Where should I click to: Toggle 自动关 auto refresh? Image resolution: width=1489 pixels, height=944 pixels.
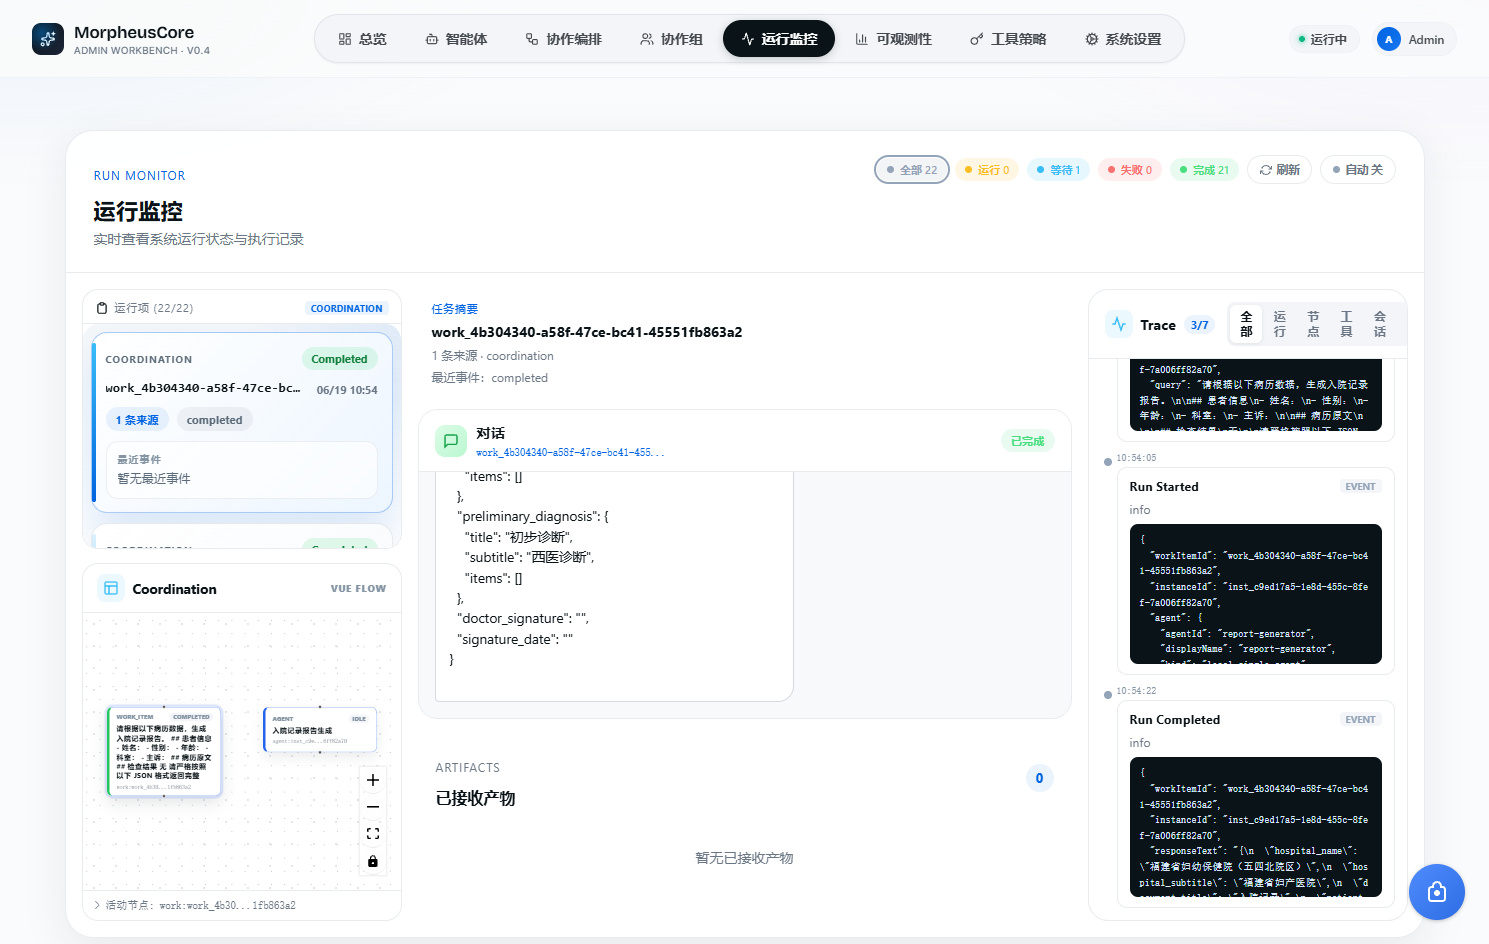pyautogui.click(x=1358, y=170)
